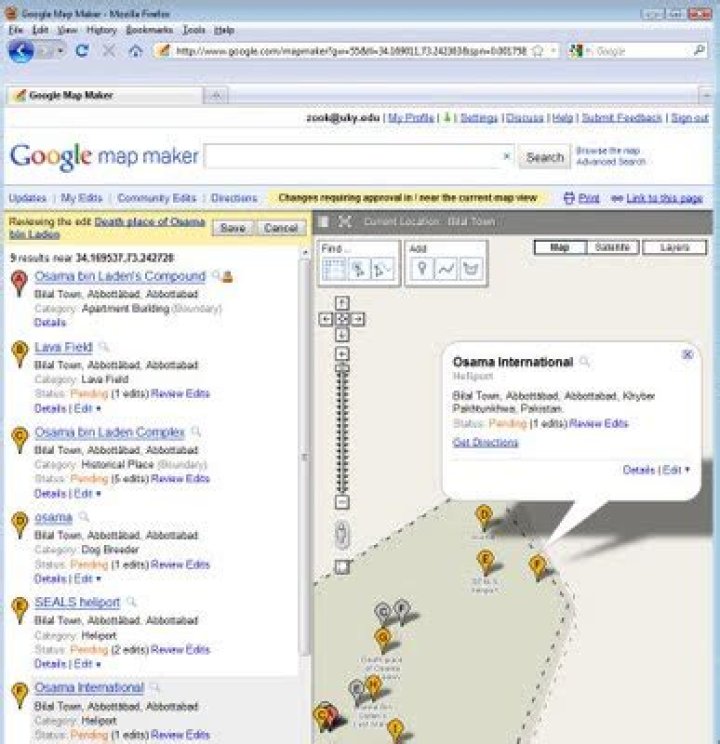Click the Save button
The width and height of the screenshot is (720, 744).
[x=233, y=228]
